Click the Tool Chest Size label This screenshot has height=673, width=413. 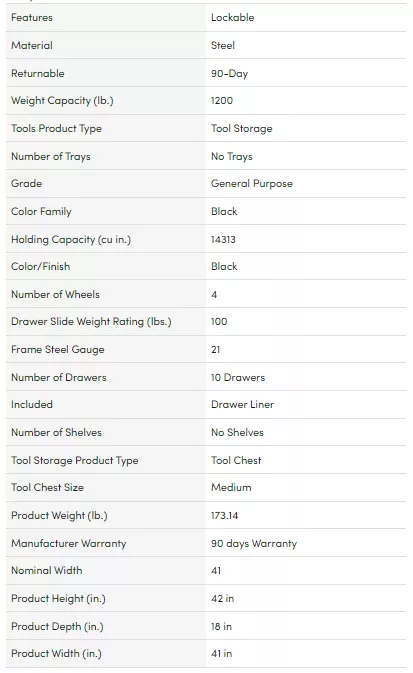pos(47,488)
